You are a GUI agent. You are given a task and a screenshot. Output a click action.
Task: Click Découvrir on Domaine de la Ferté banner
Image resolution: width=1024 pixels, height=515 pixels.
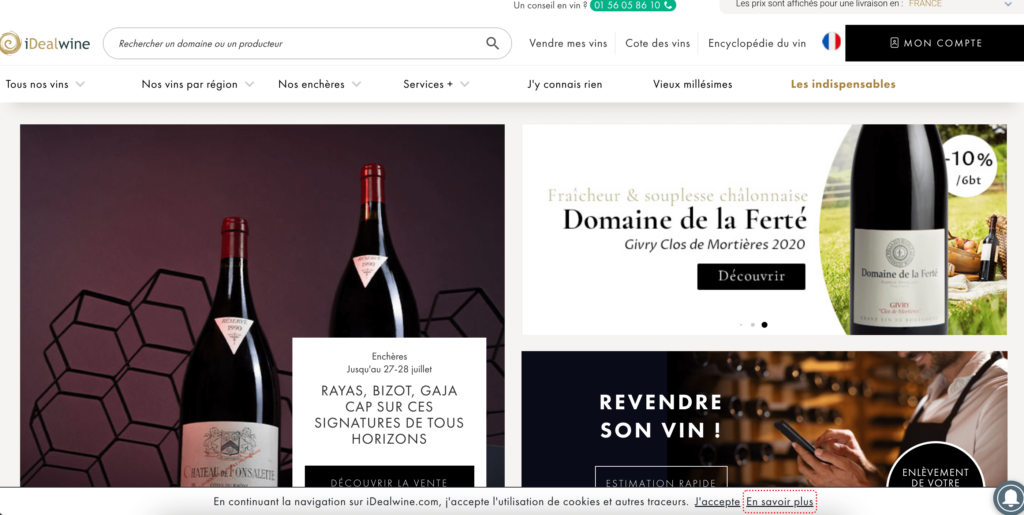pyautogui.click(x=751, y=277)
